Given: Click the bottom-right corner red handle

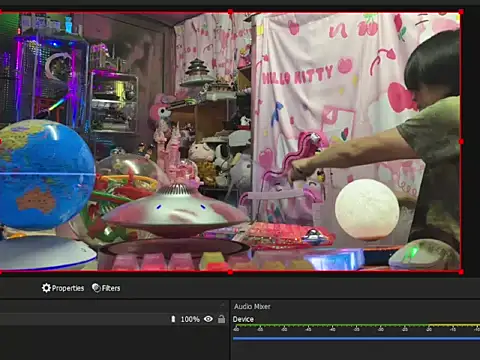Looking at the screenshot, I should 461,272.
